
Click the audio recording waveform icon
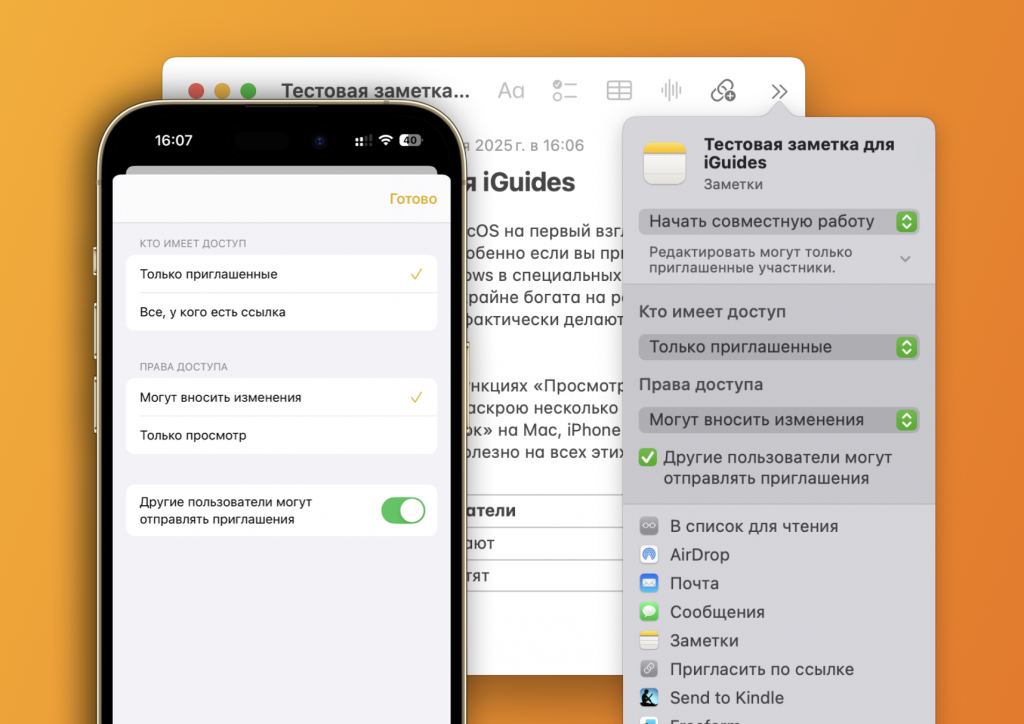click(x=671, y=90)
